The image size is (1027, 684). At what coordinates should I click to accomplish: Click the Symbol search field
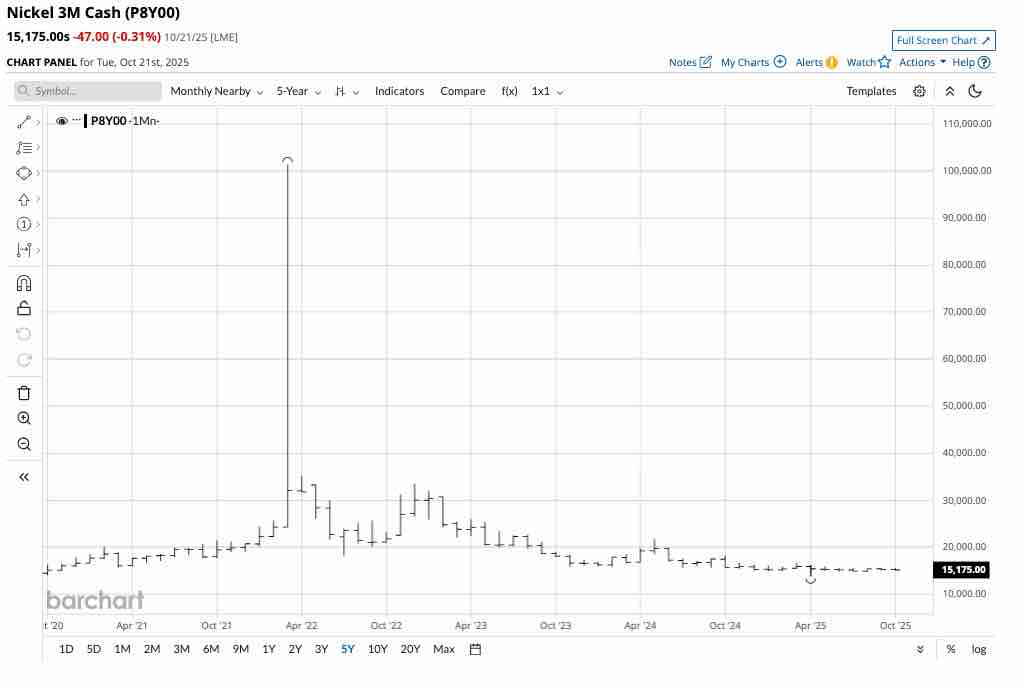[88, 91]
